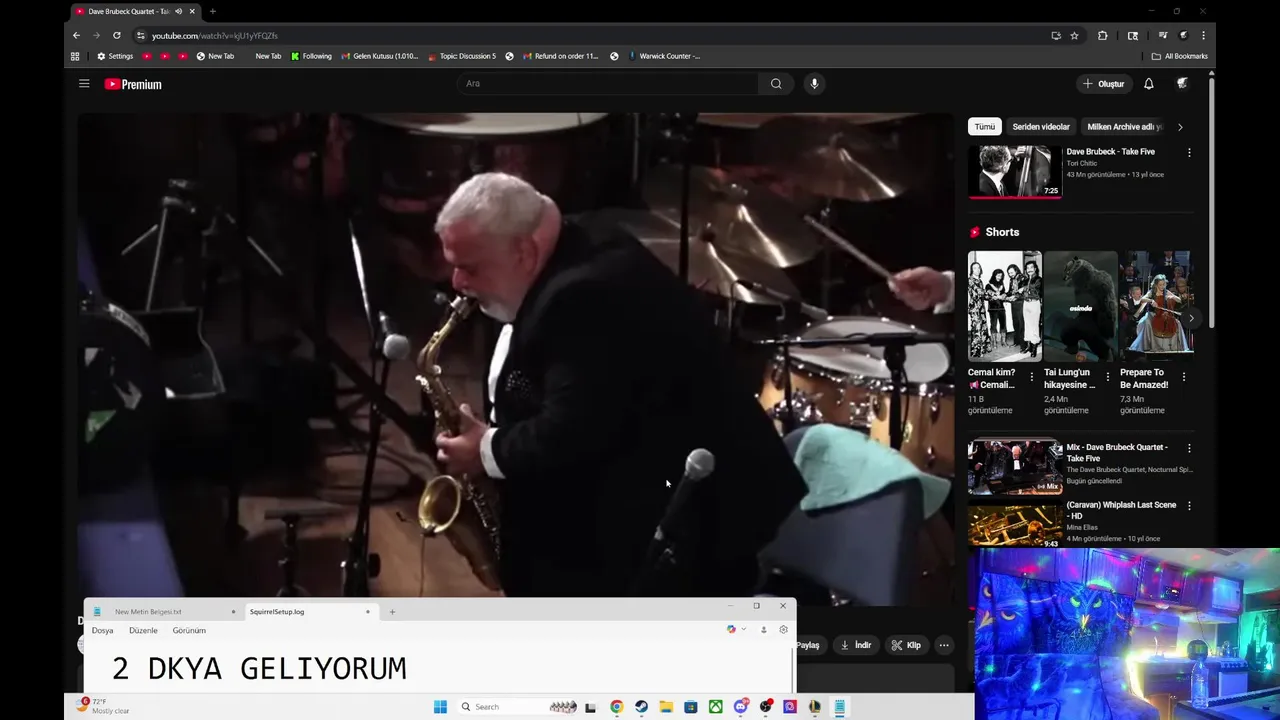1280x720 pixels.
Task: Click Windows taskbar Search box
Action: tap(500, 707)
